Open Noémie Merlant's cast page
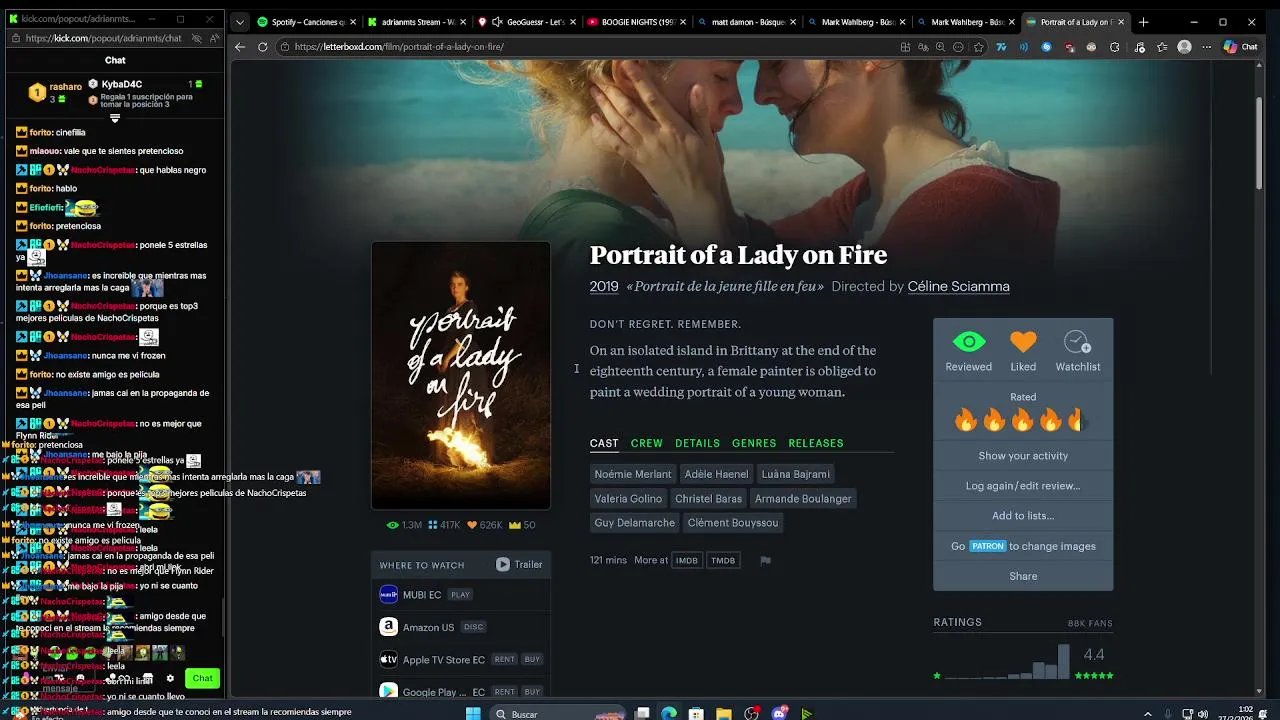Image resolution: width=1280 pixels, height=720 pixels. [x=633, y=474]
